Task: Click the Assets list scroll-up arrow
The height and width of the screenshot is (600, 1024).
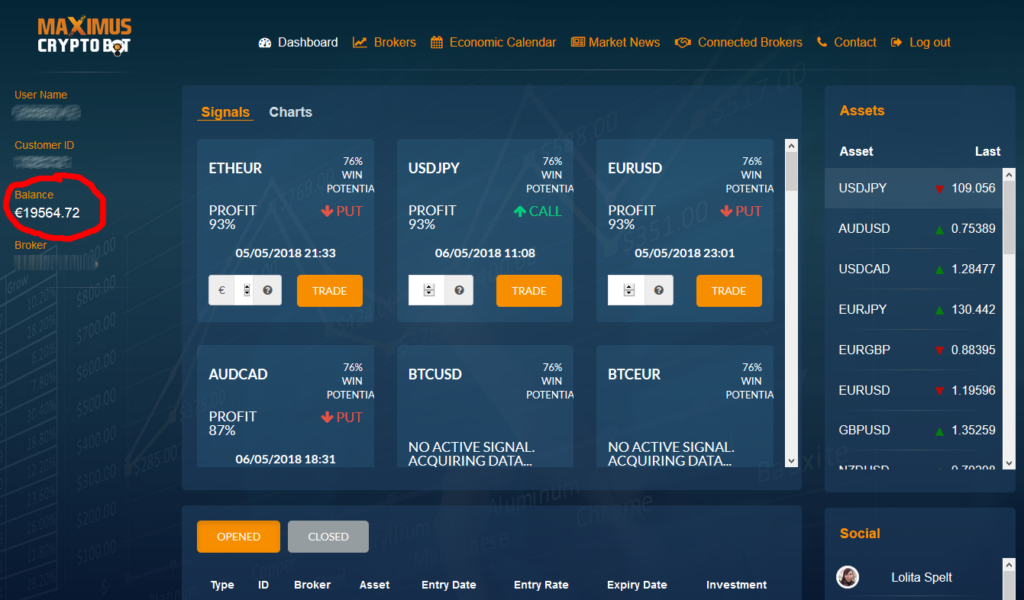Action: [x=1009, y=175]
